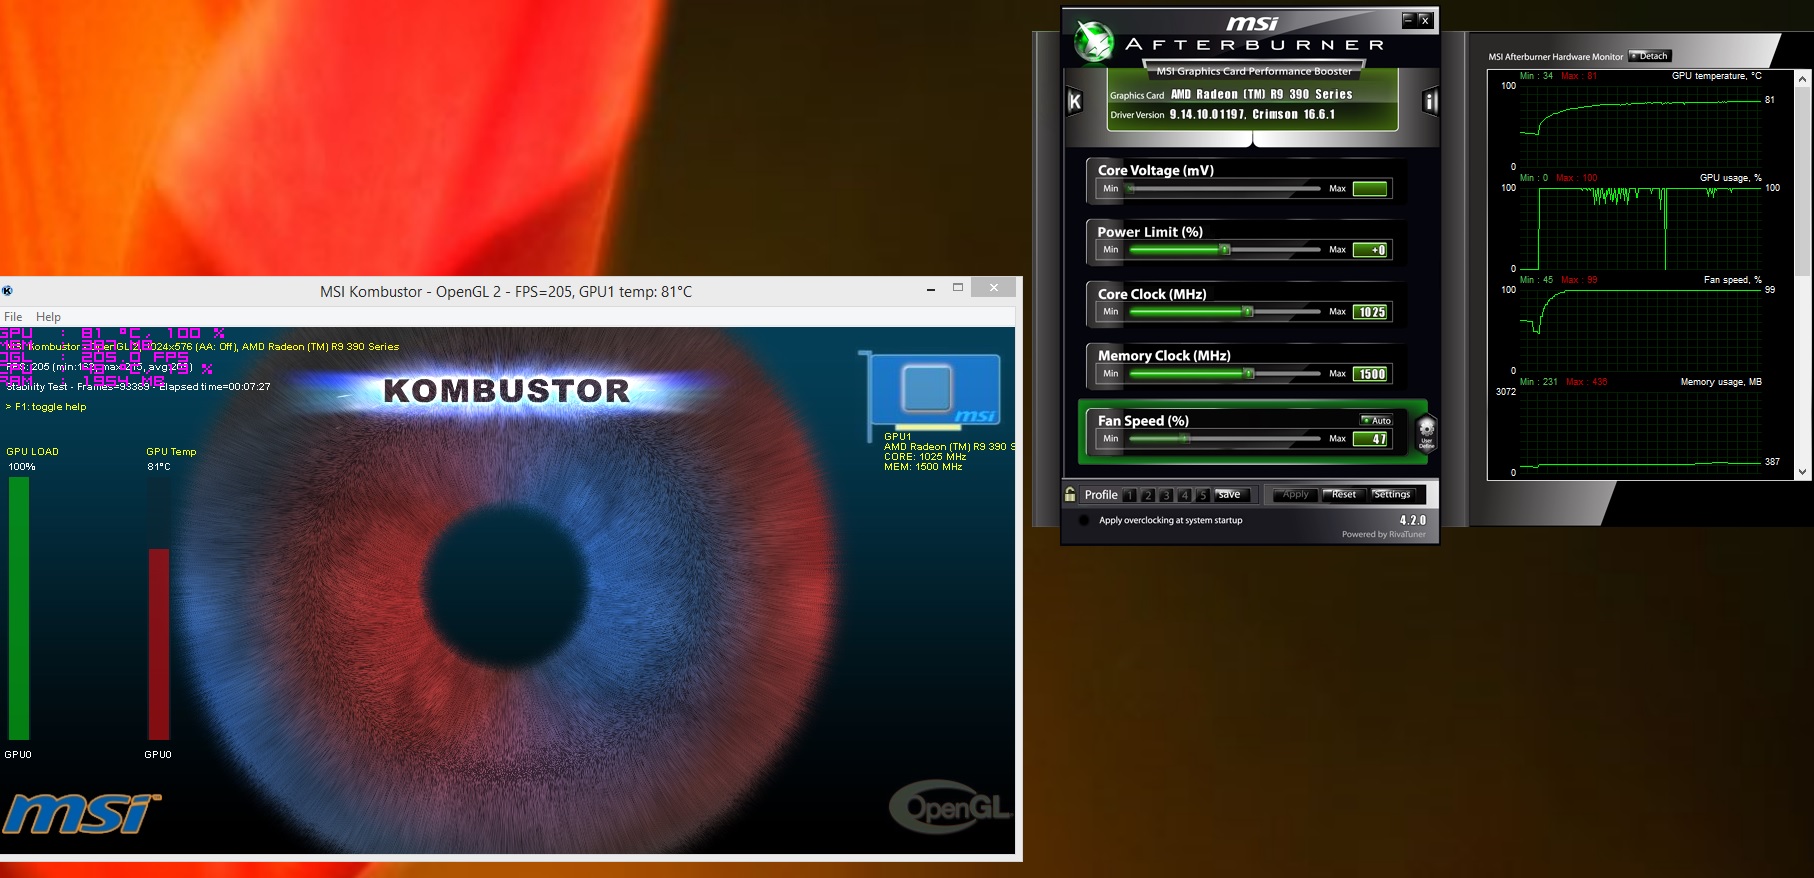Screen dimensions: 1814x878
Task: Click the 4.2.0 version number
Action: [x=1413, y=520]
